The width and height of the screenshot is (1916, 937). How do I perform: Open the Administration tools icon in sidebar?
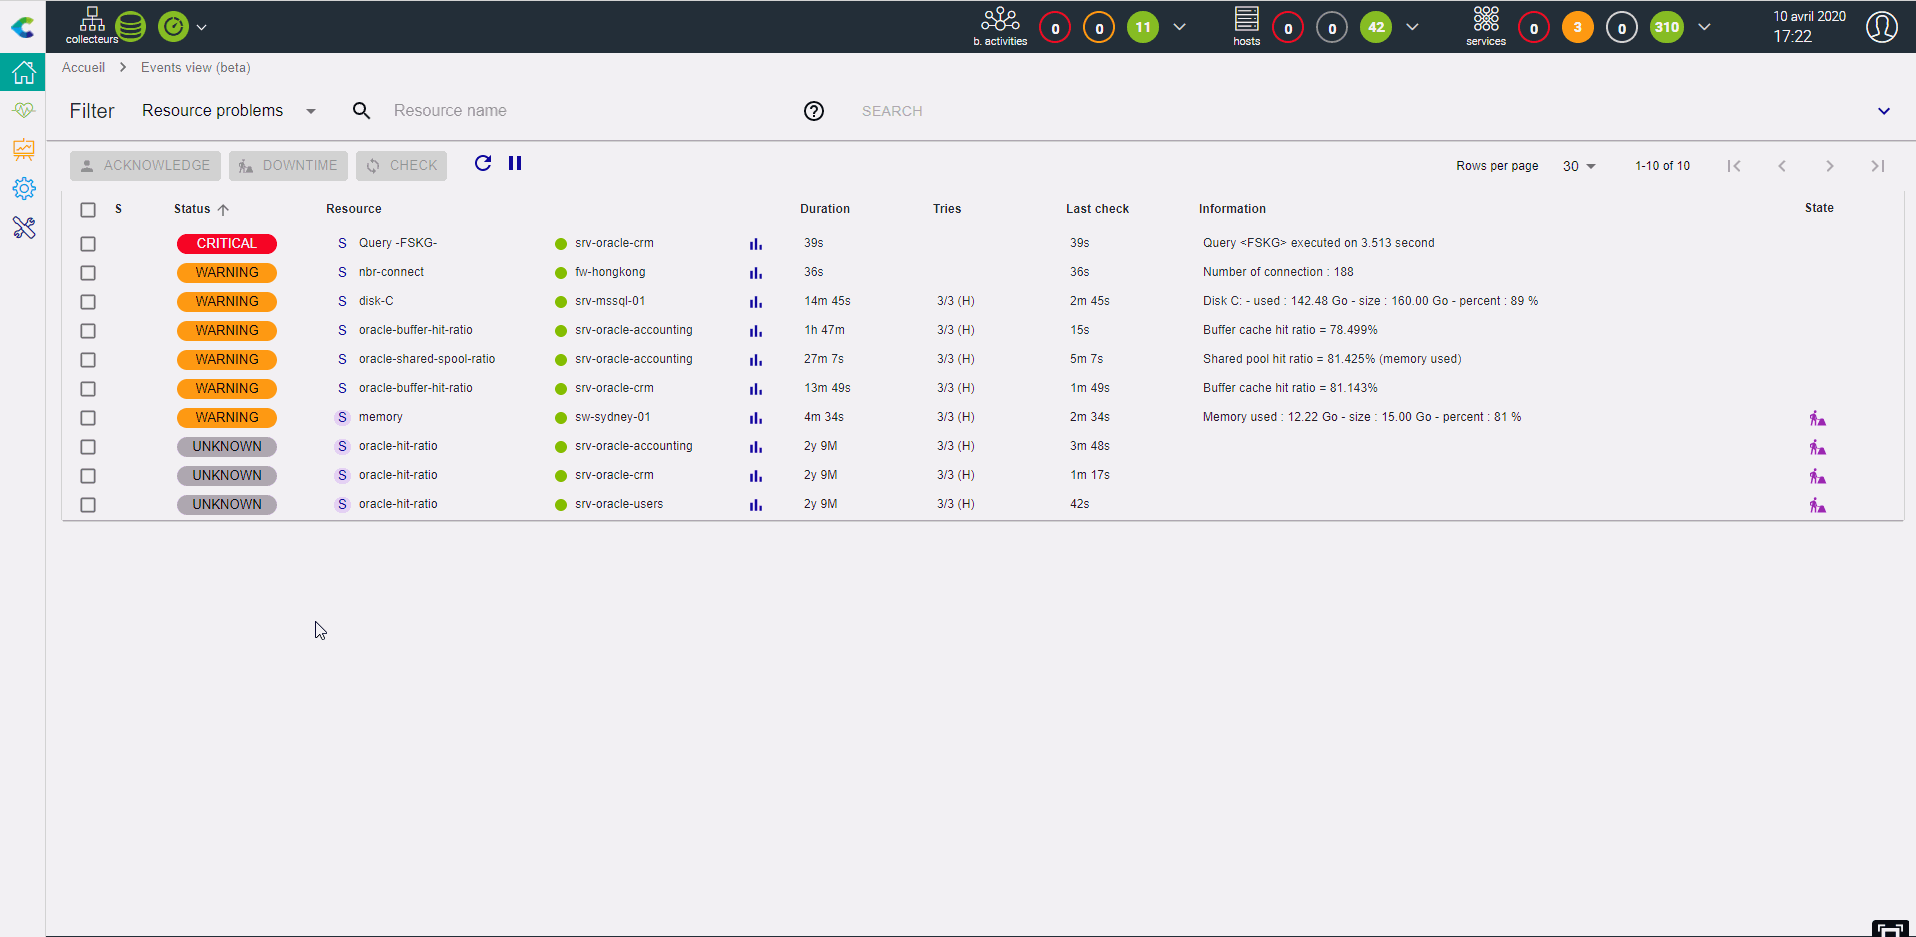(x=23, y=228)
